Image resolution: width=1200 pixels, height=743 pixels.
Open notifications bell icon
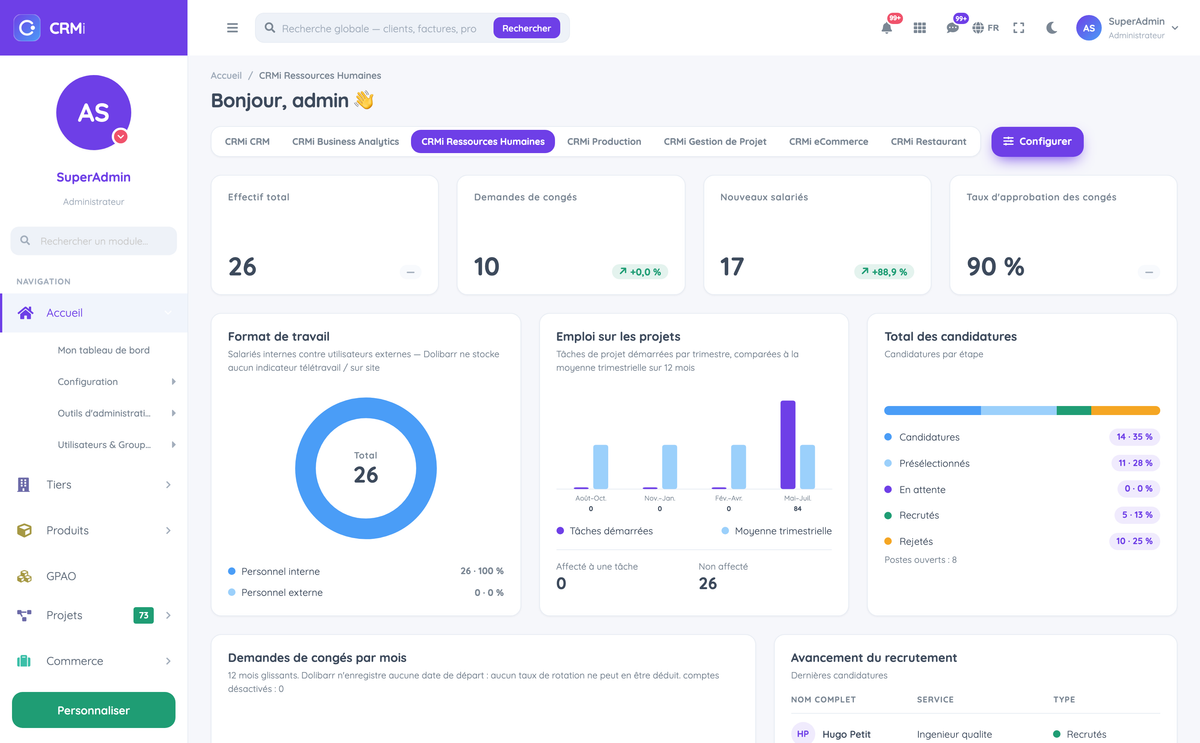click(x=886, y=28)
